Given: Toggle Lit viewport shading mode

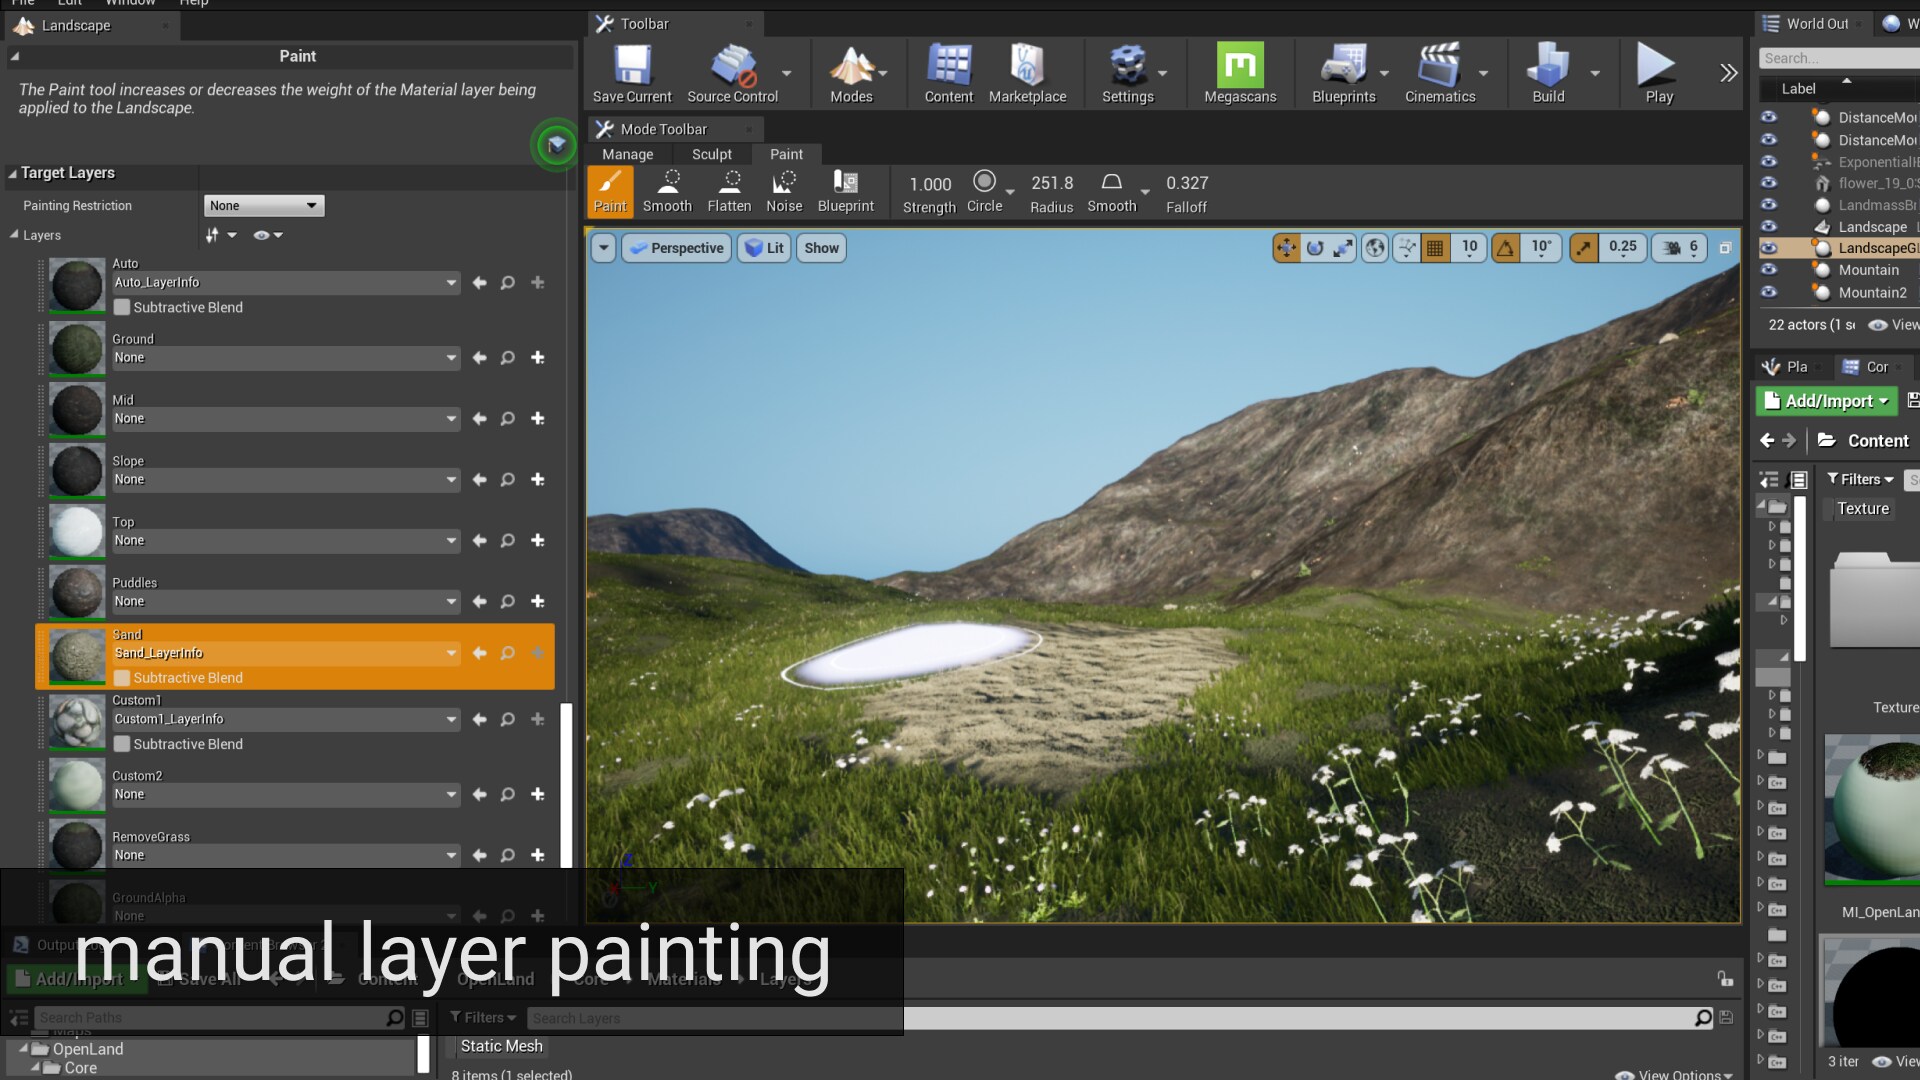Looking at the screenshot, I should (x=763, y=248).
